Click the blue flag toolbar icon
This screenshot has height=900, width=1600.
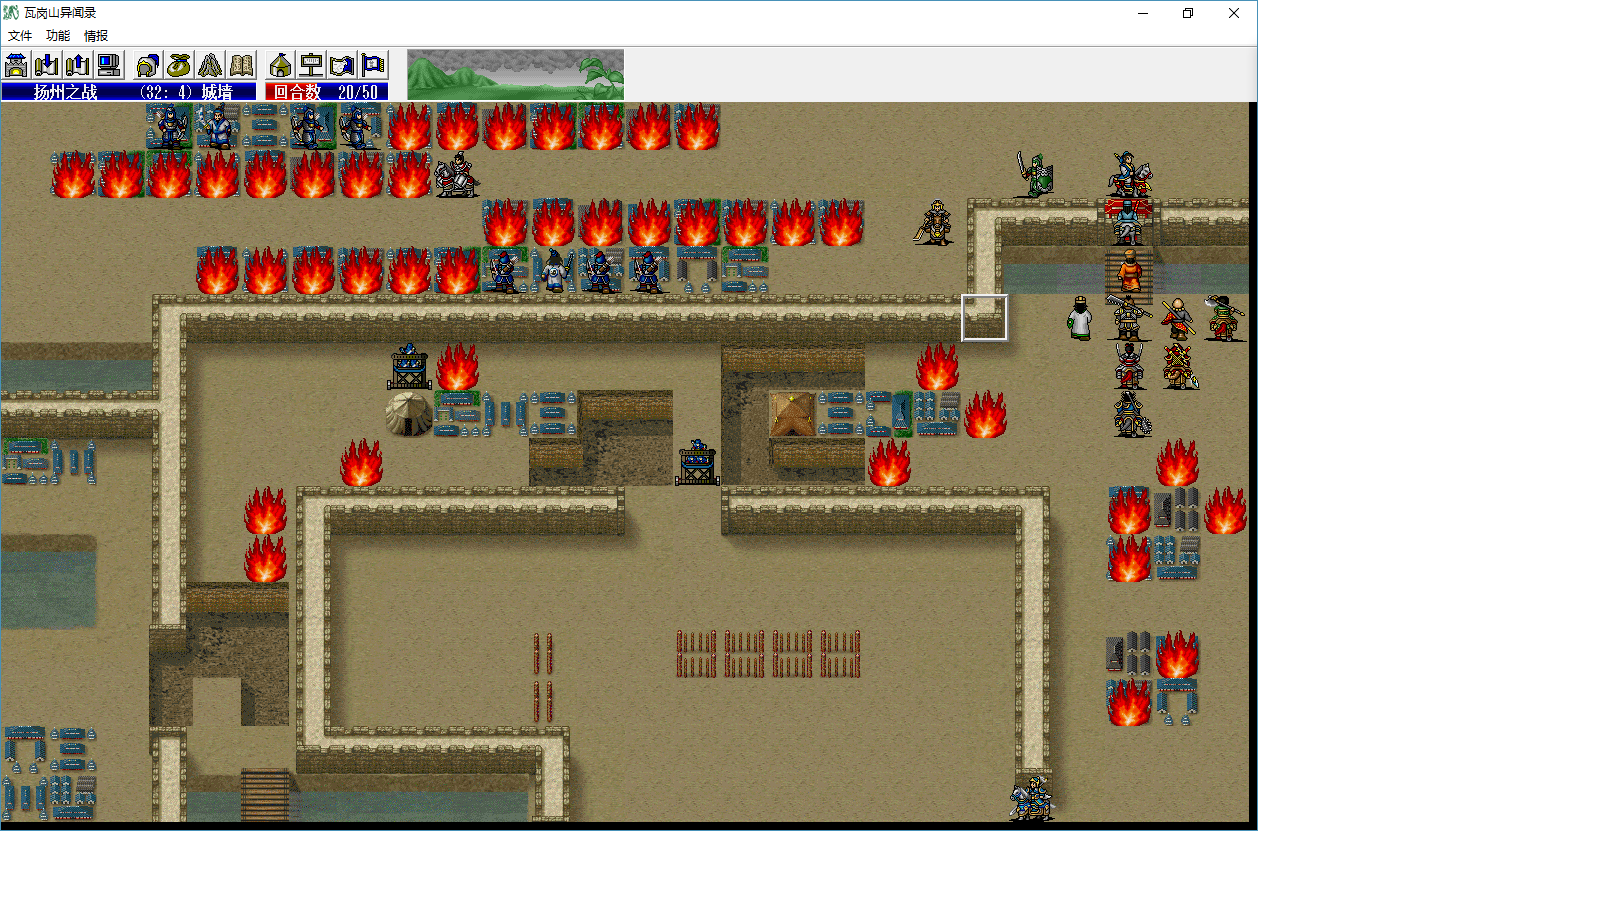click(x=374, y=65)
